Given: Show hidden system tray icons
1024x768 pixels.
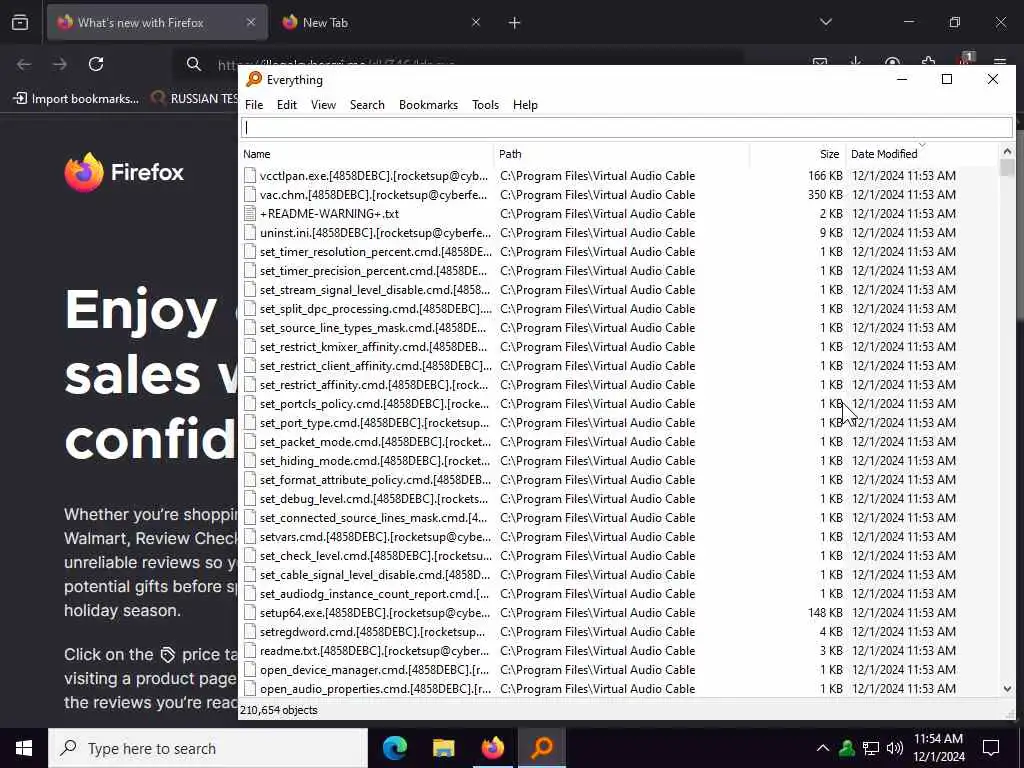Looking at the screenshot, I should point(823,748).
